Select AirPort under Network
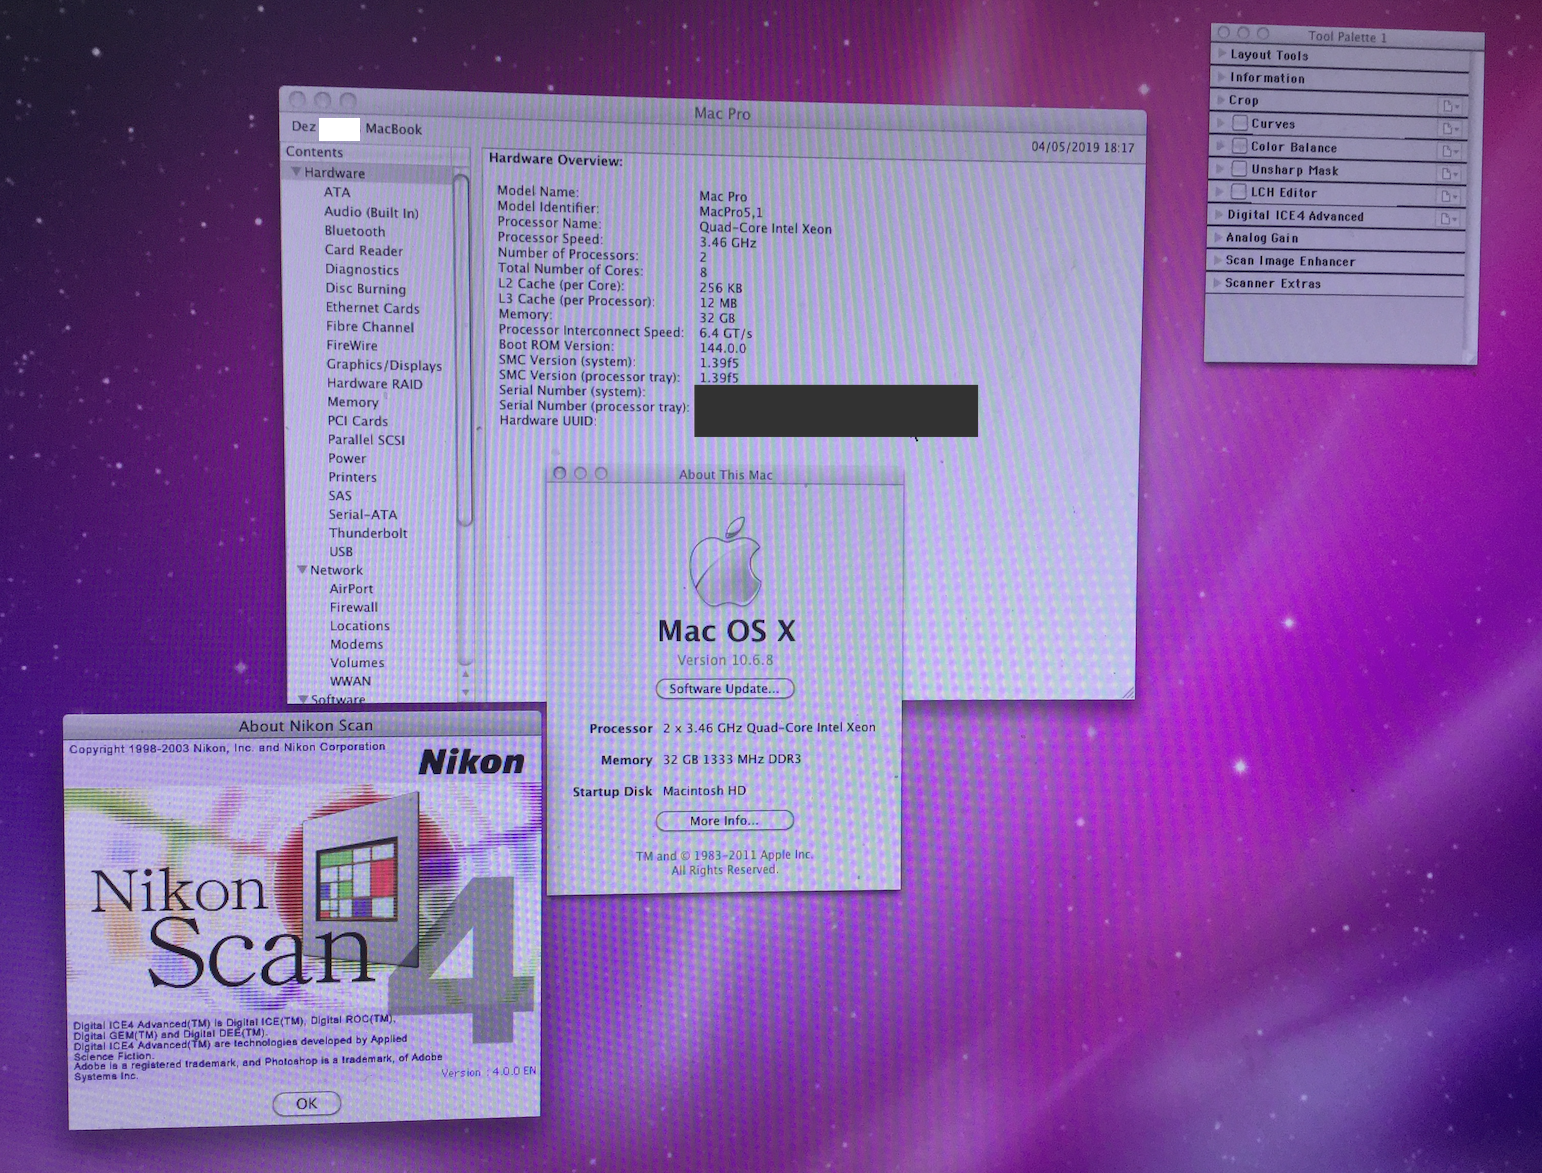Viewport: 1542px width, 1173px height. pos(352,589)
